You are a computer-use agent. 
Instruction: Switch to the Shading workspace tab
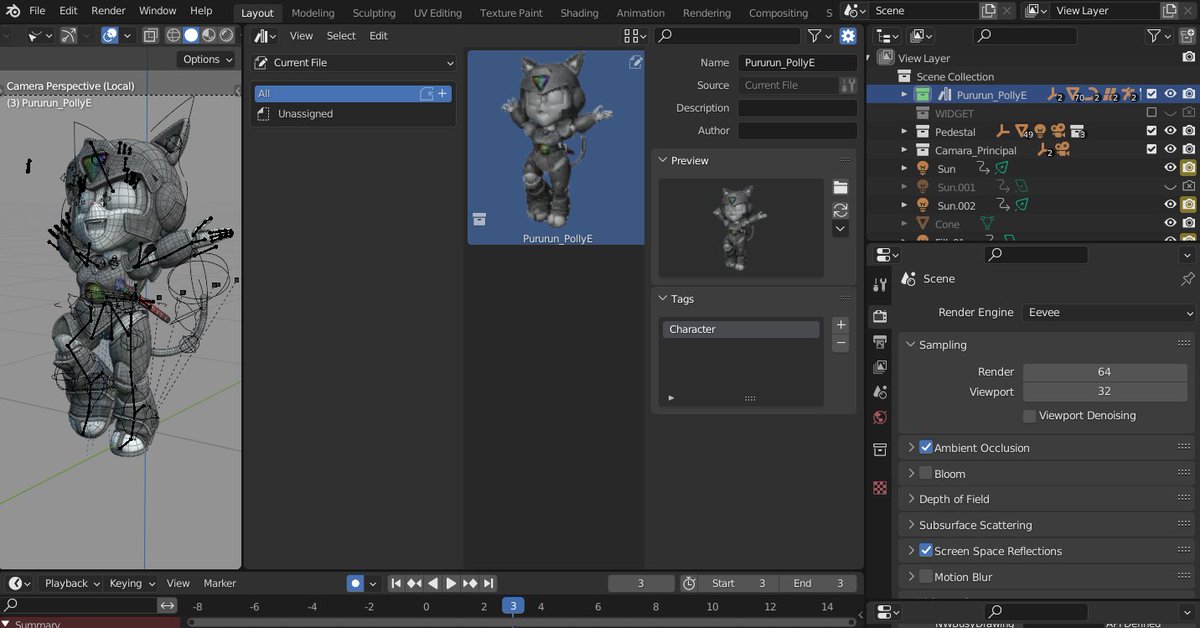(x=579, y=13)
